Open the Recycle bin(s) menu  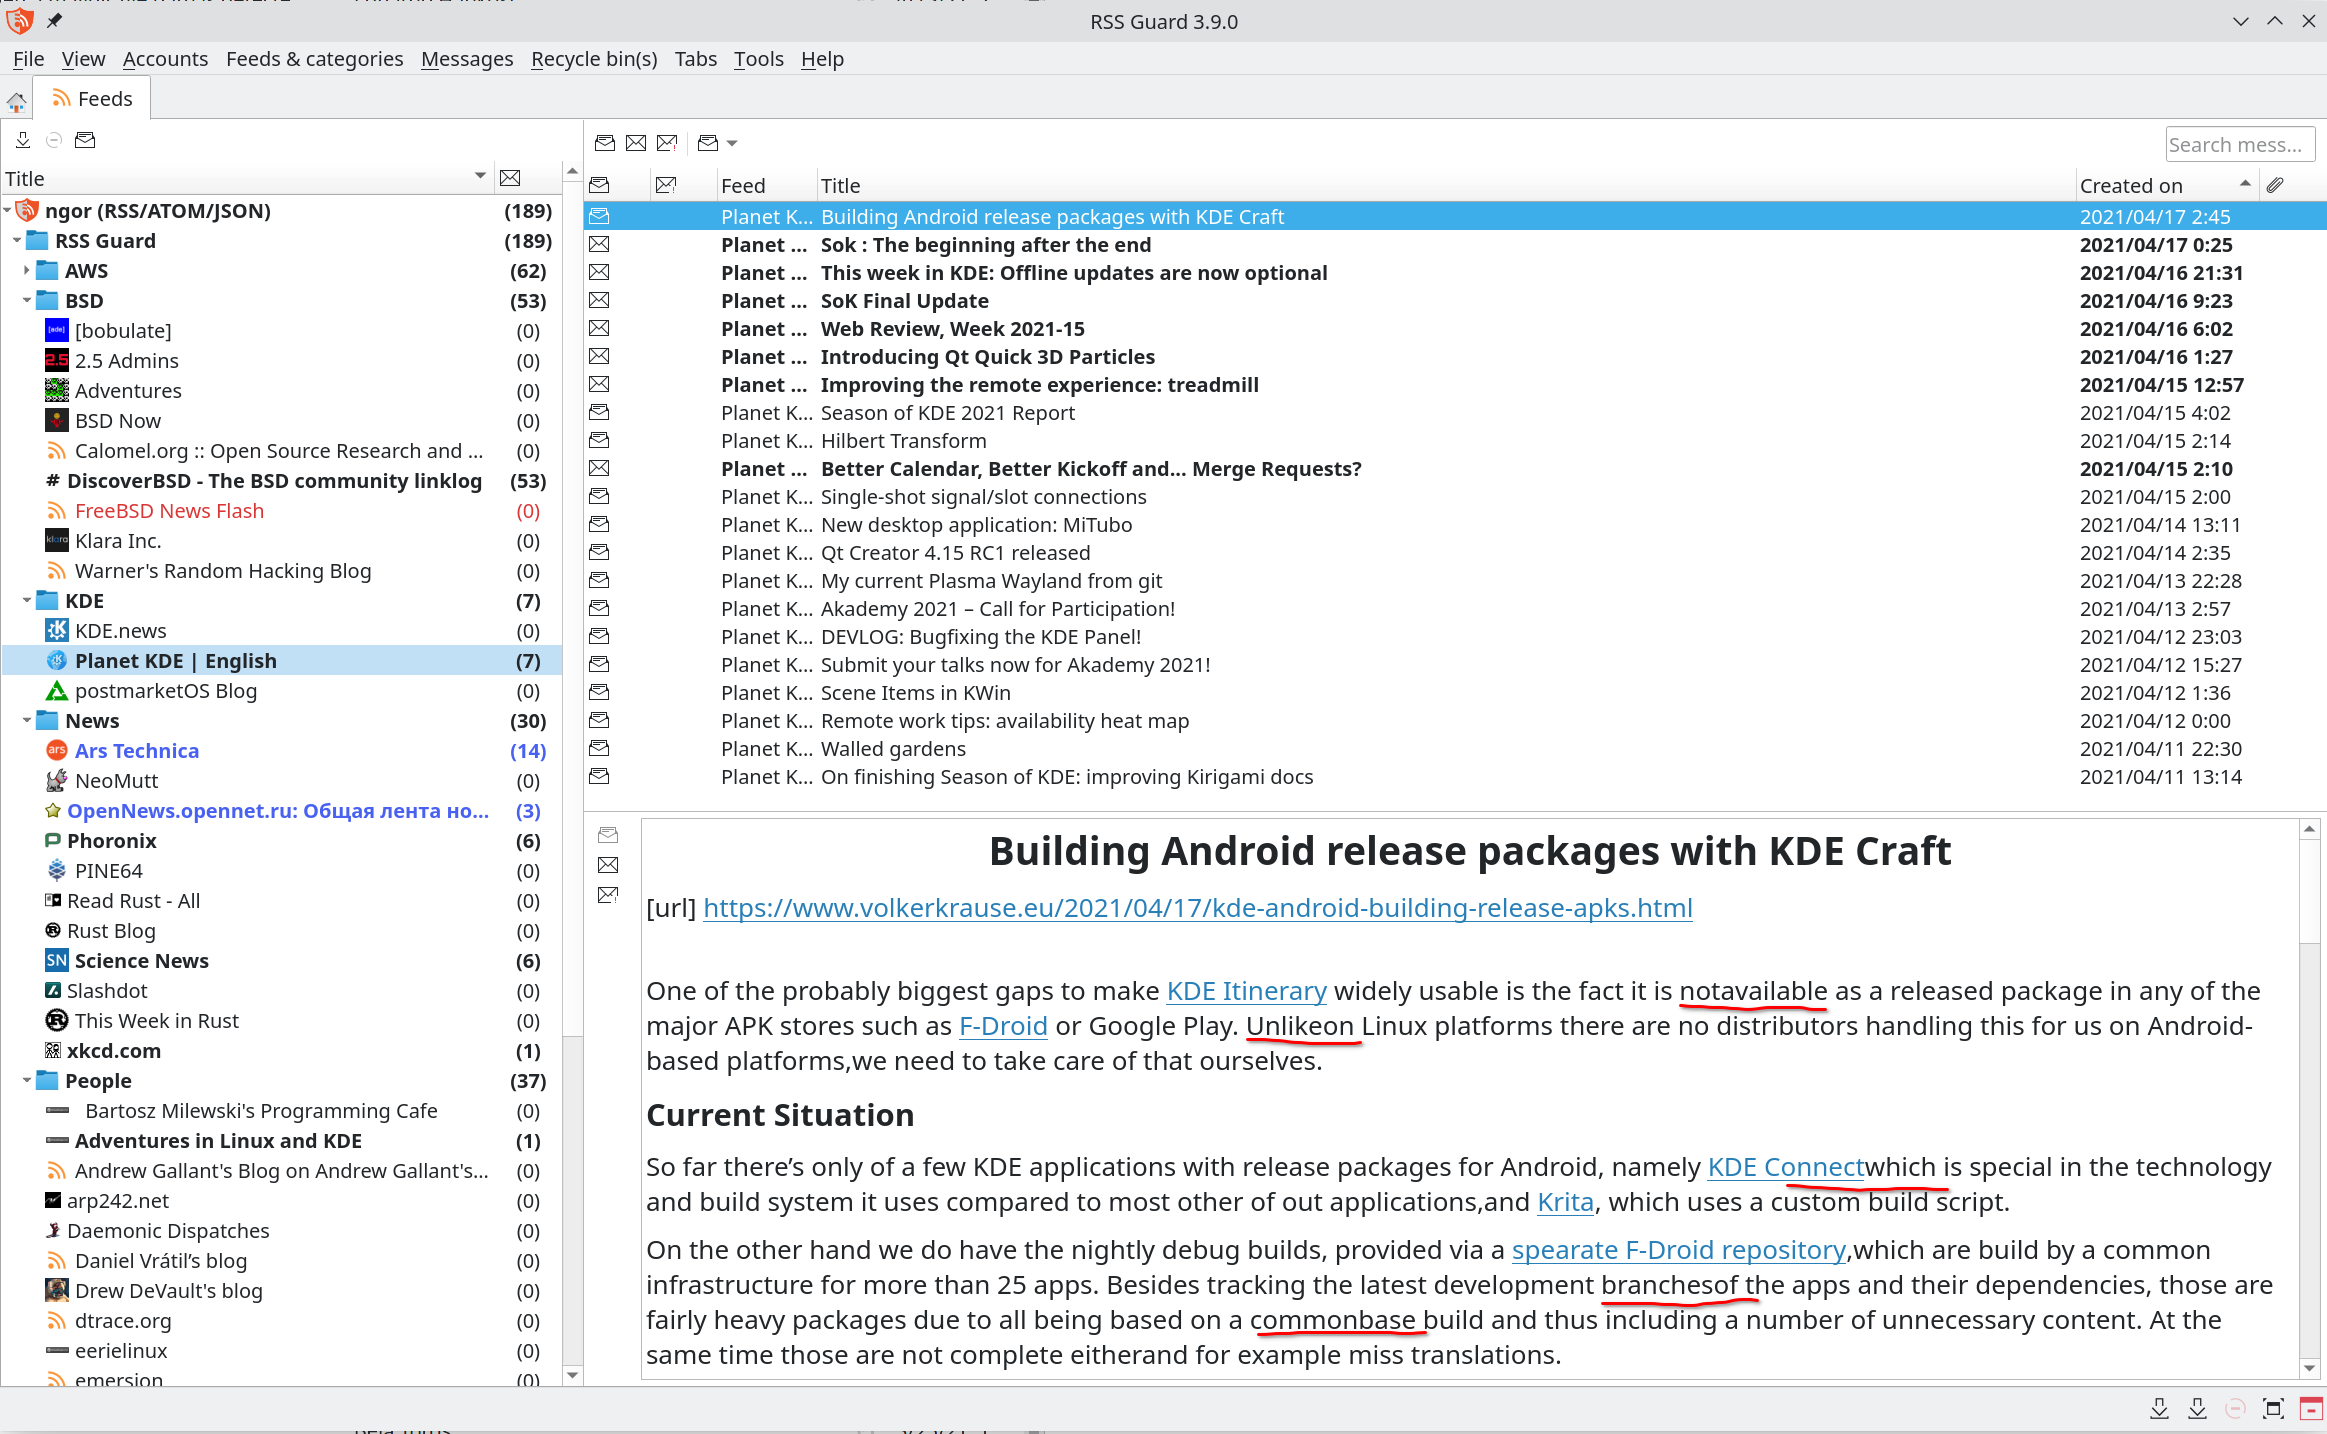coord(594,59)
